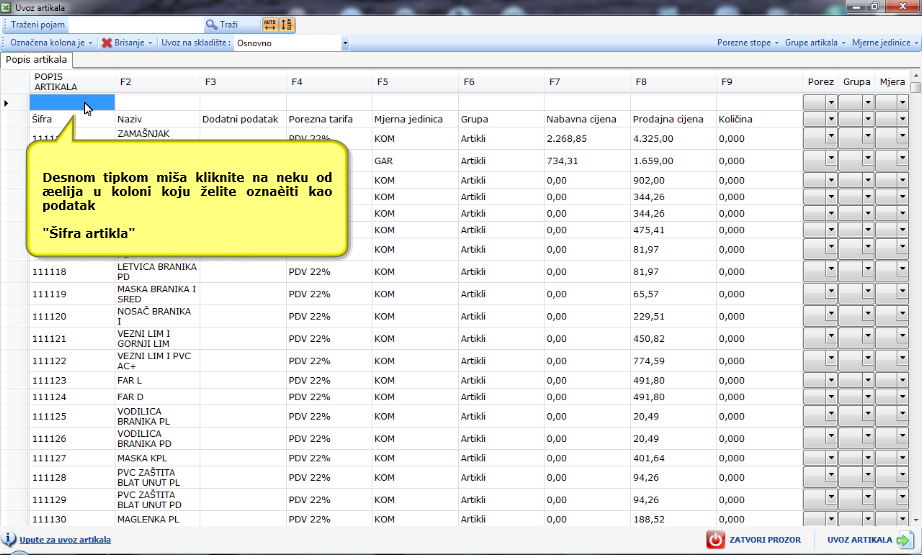Select price cell "2.268,85"
The image size is (922, 555).
tap(587, 139)
